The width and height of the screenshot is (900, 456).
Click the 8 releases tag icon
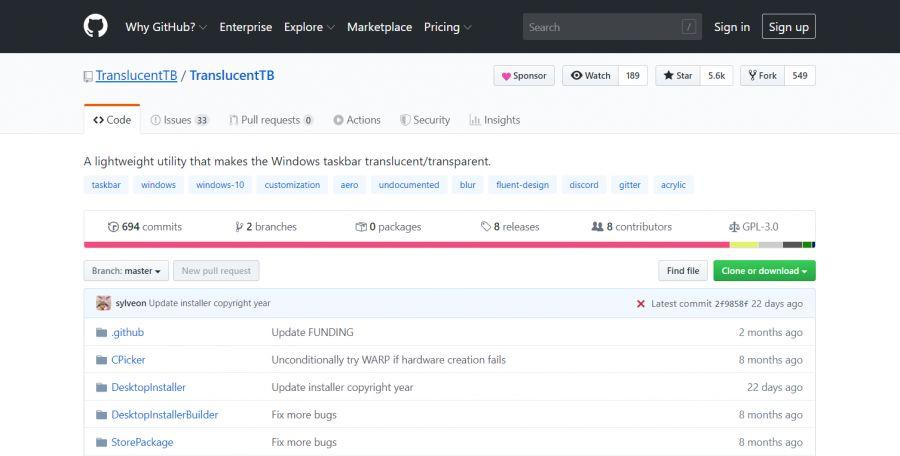pyautogui.click(x=486, y=227)
